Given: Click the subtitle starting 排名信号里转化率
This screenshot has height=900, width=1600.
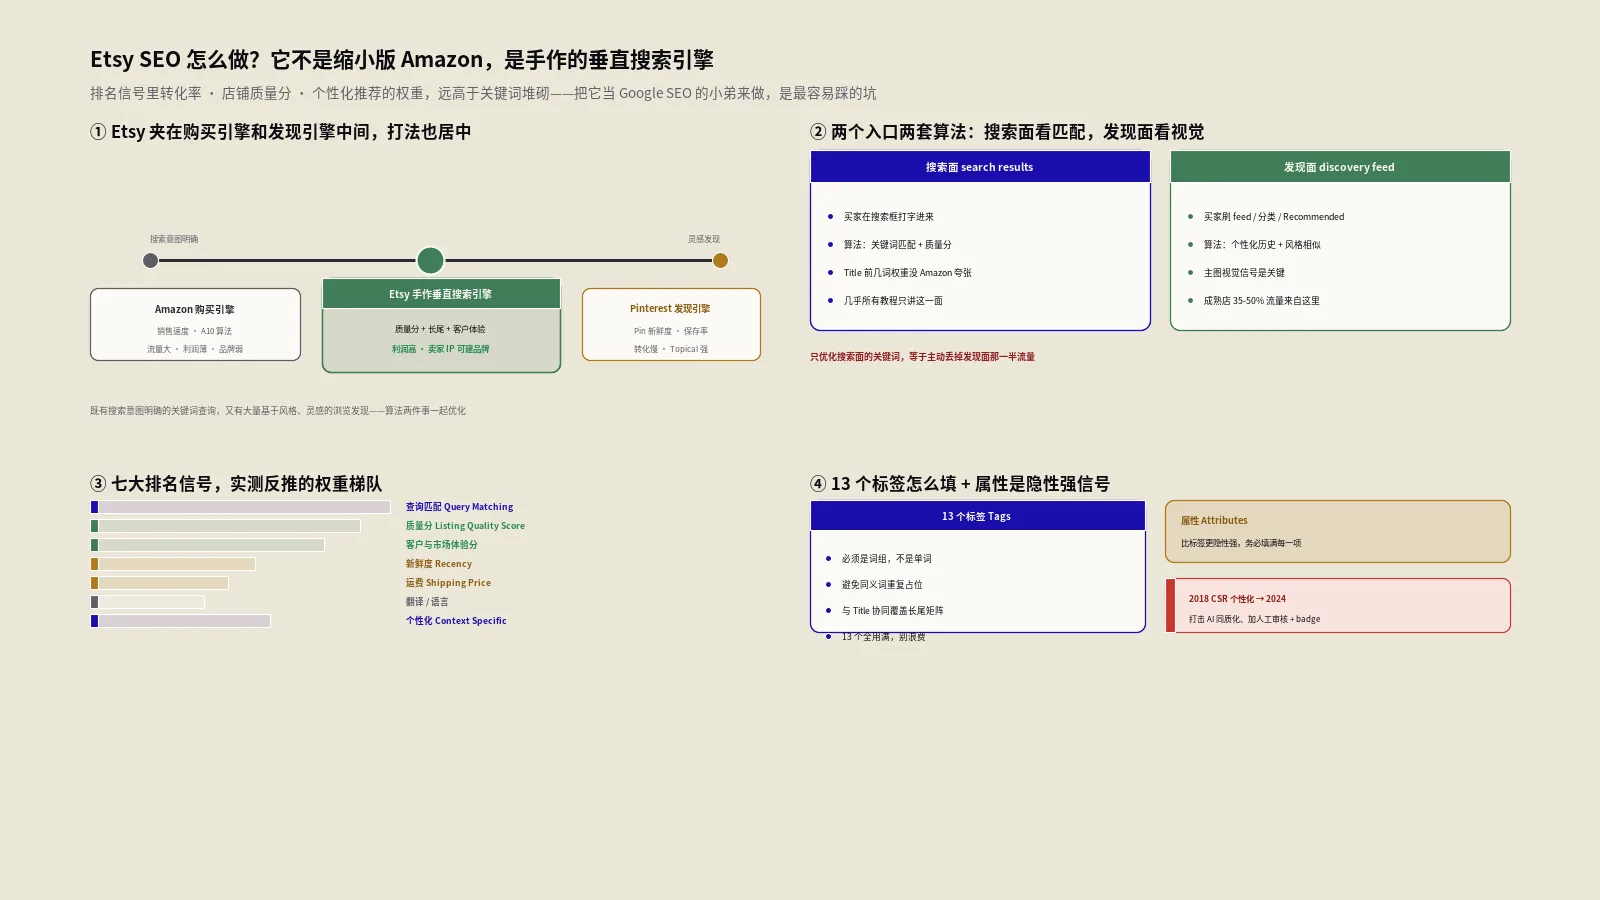Looking at the screenshot, I should (483, 93).
